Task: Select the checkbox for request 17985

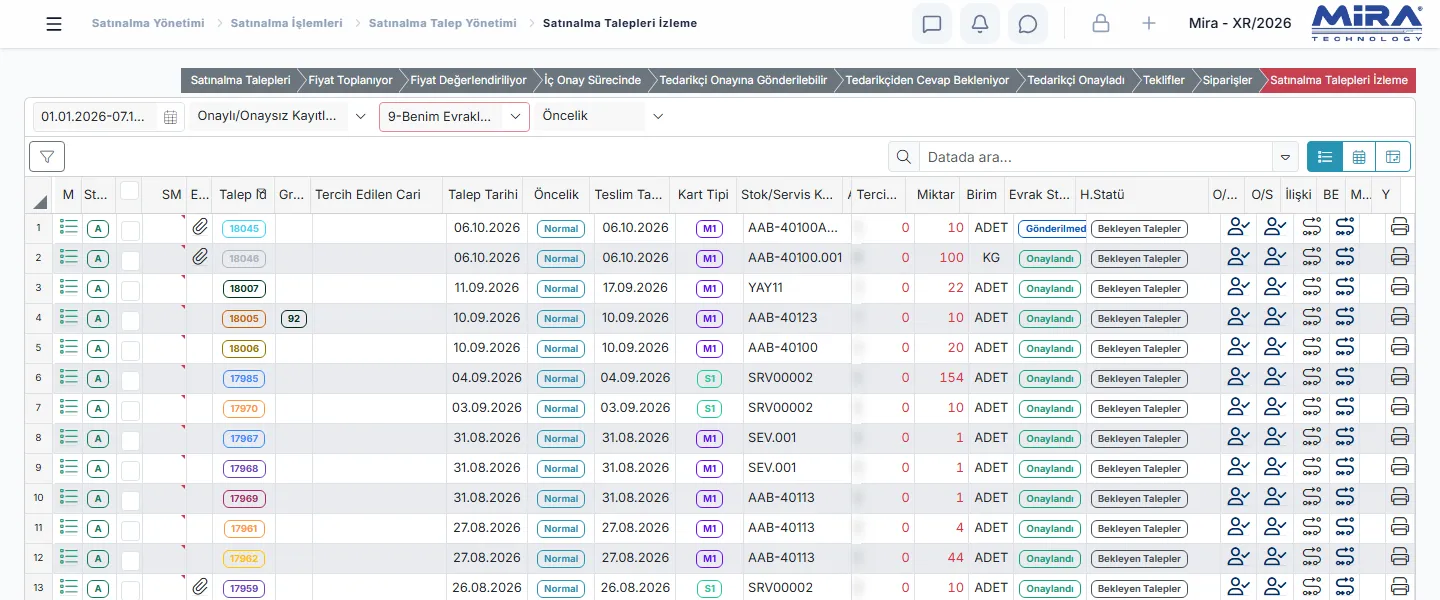Action: tap(130, 380)
